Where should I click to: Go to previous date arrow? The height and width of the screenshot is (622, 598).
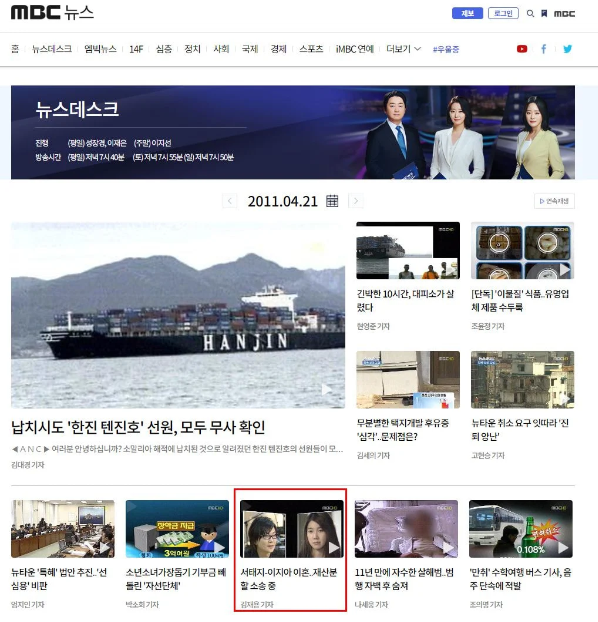tap(229, 201)
